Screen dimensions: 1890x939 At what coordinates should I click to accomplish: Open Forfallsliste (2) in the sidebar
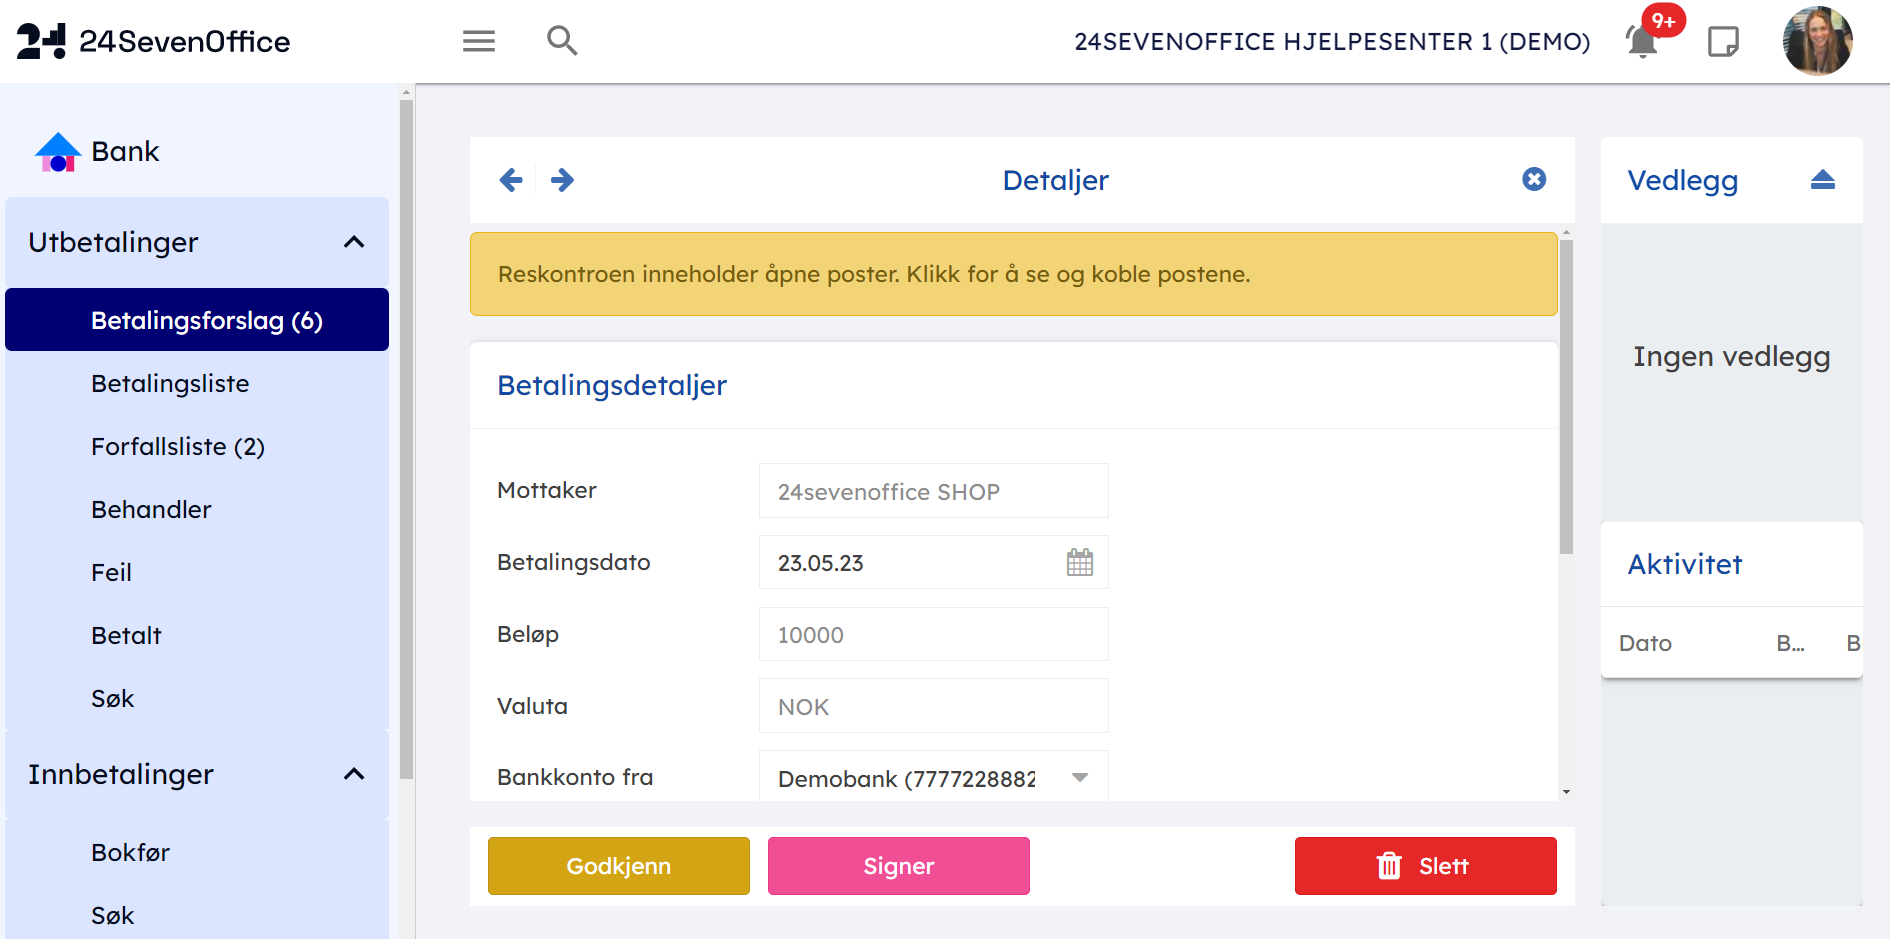coord(178,446)
